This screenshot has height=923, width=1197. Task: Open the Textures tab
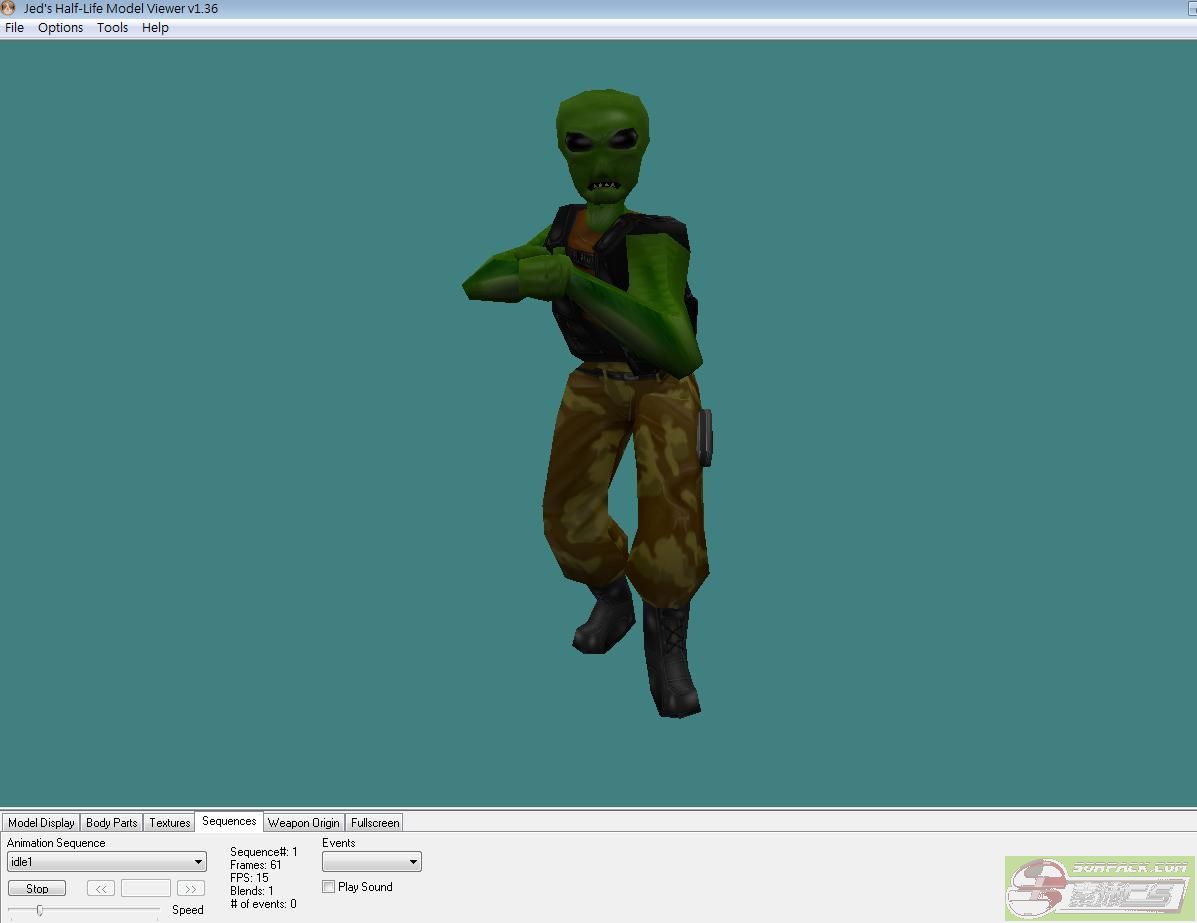169,823
